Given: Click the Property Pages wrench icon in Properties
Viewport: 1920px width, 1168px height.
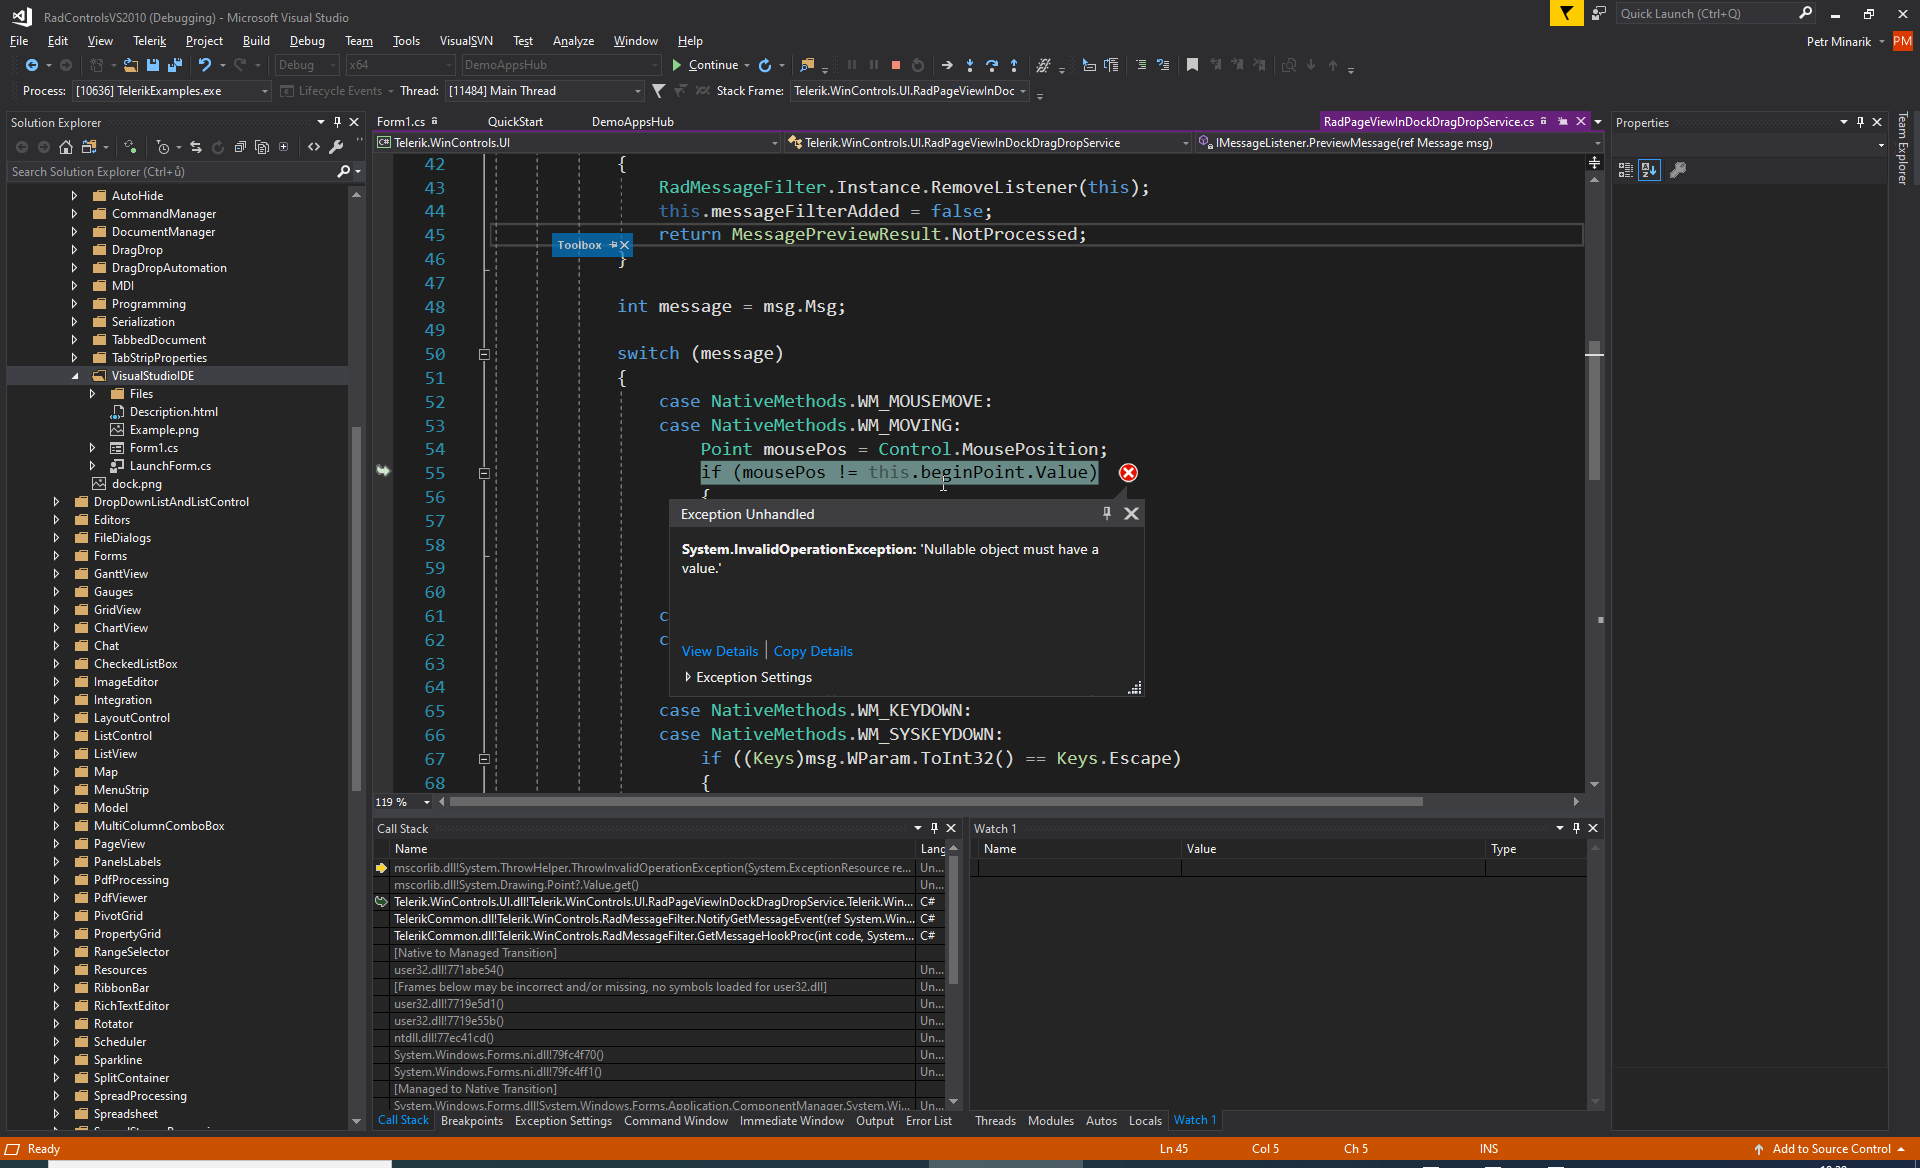Looking at the screenshot, I should pyautogui.click(x=1678, y=170).
